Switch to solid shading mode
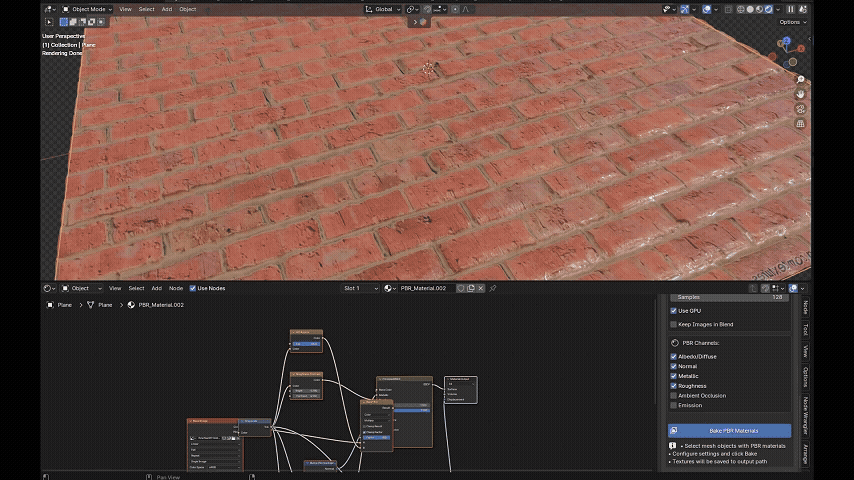Screen dimensions: 854x480 (750, 9)
